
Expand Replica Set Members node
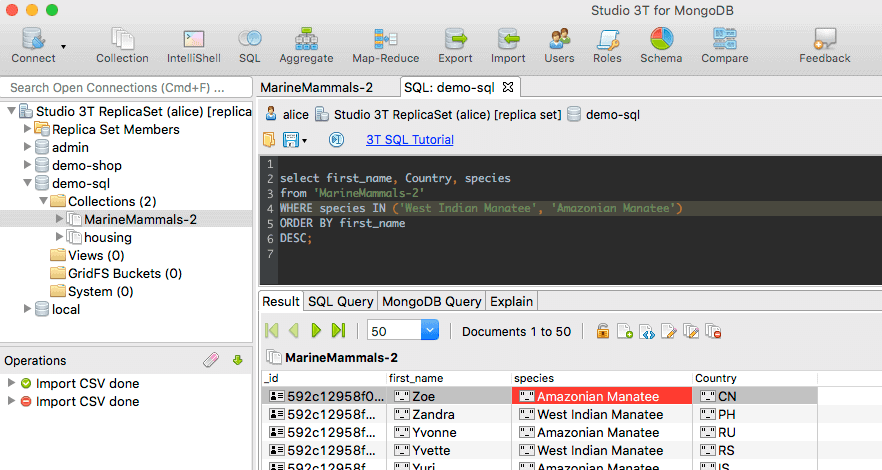pos(26,129)
